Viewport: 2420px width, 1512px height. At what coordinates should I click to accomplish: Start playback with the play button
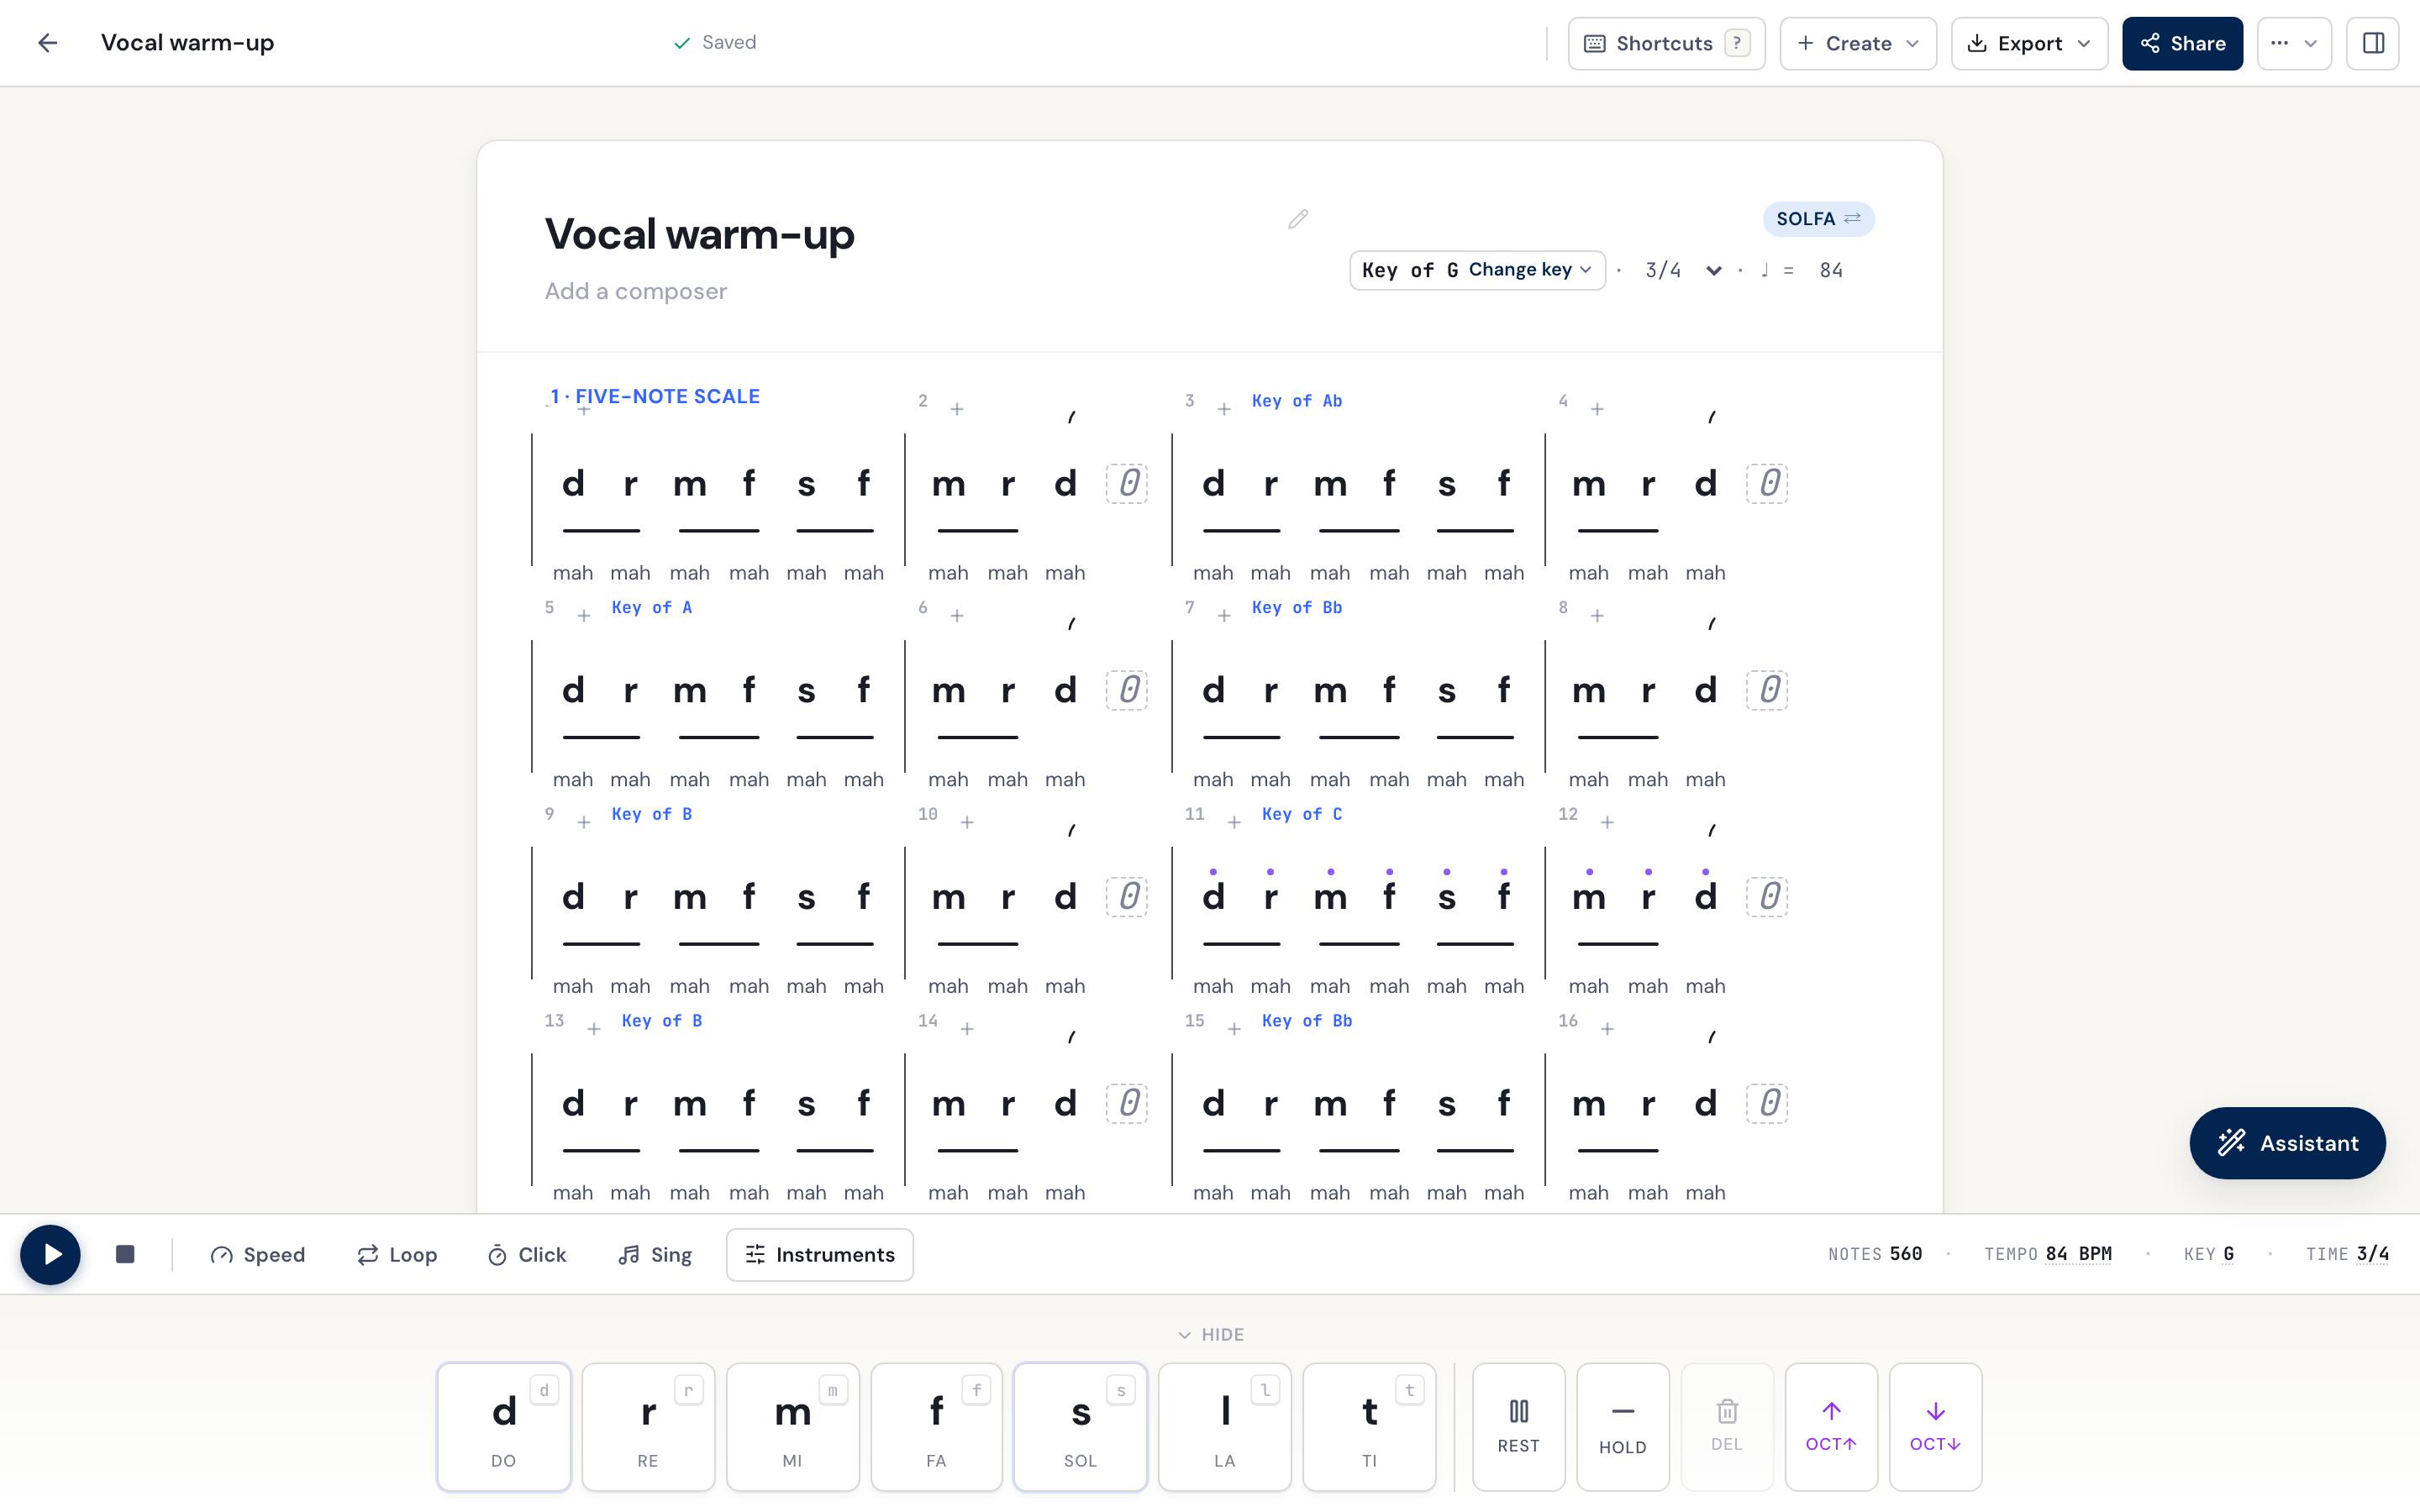coord(50,1254)
